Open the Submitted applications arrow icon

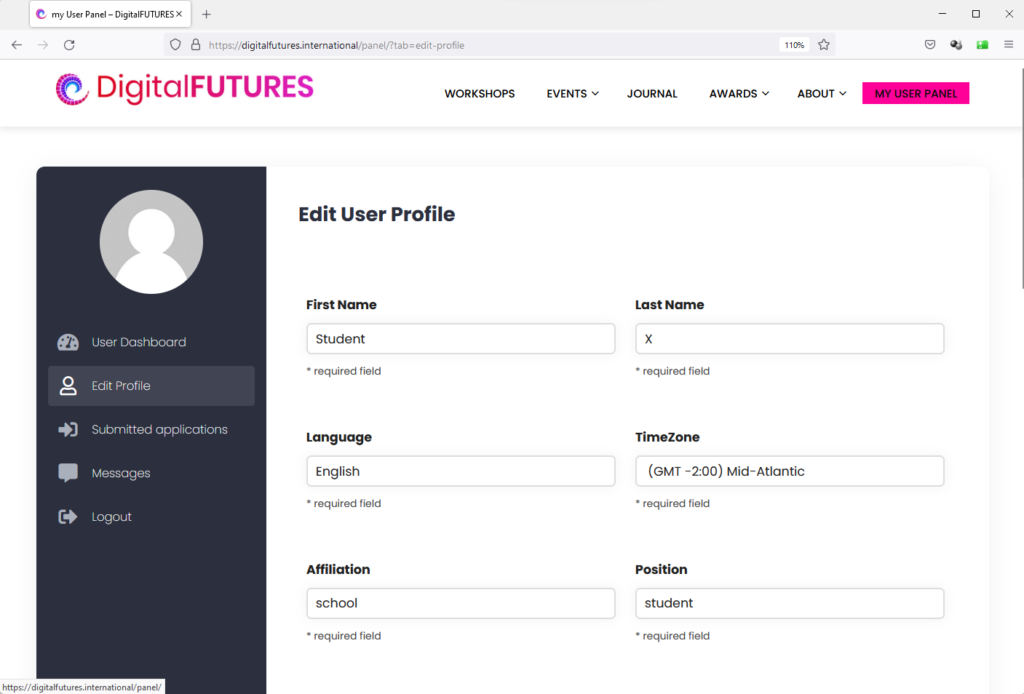coord(68,430)
